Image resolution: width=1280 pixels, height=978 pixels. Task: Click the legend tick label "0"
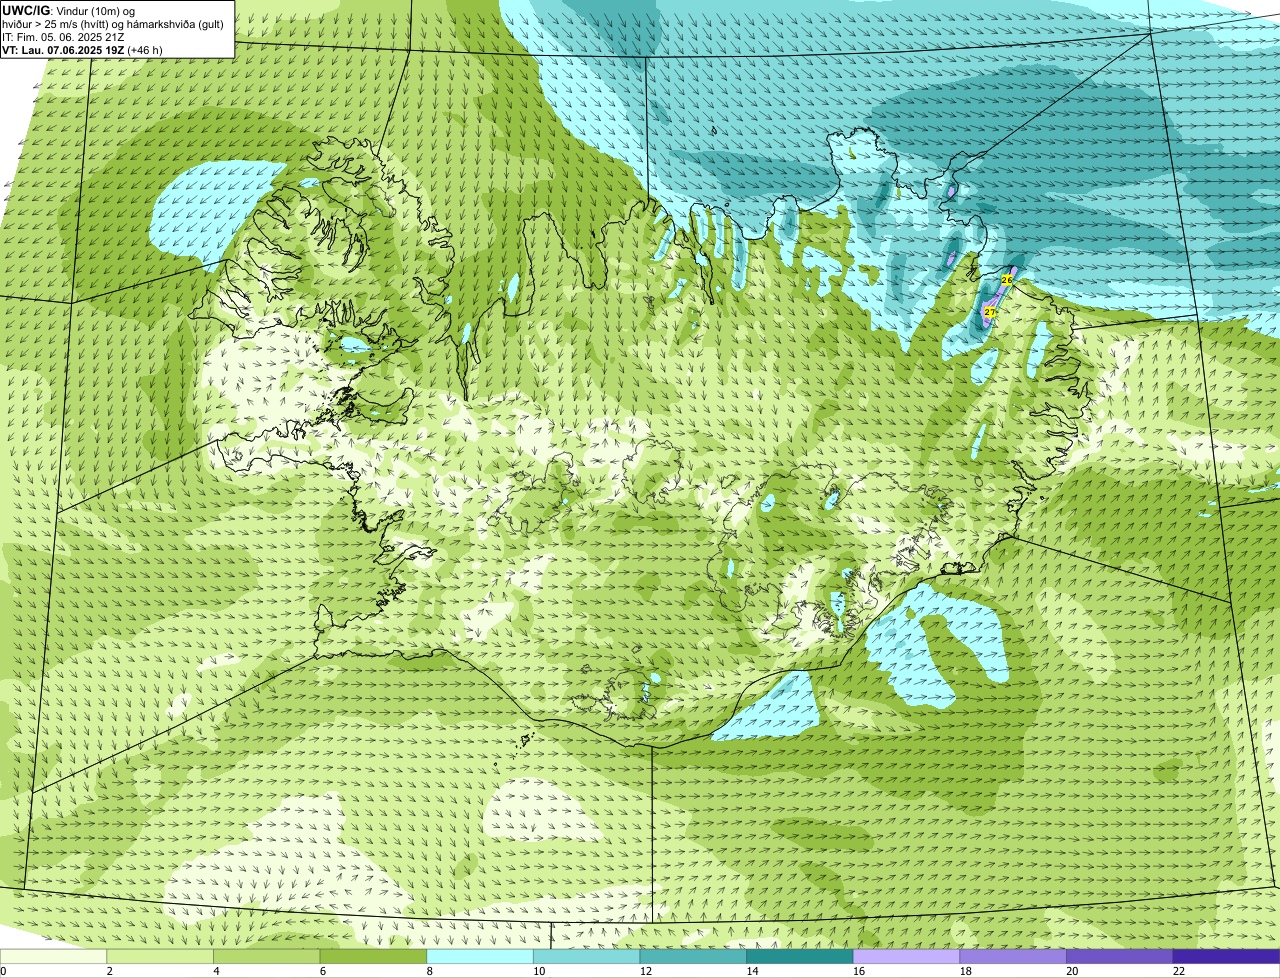3,971
